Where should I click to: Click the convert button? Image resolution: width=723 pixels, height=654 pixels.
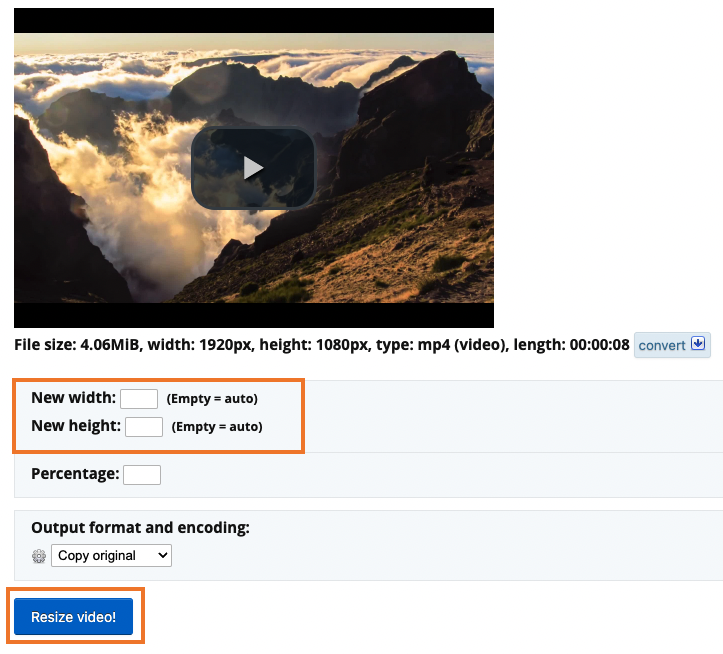[672, 345]
